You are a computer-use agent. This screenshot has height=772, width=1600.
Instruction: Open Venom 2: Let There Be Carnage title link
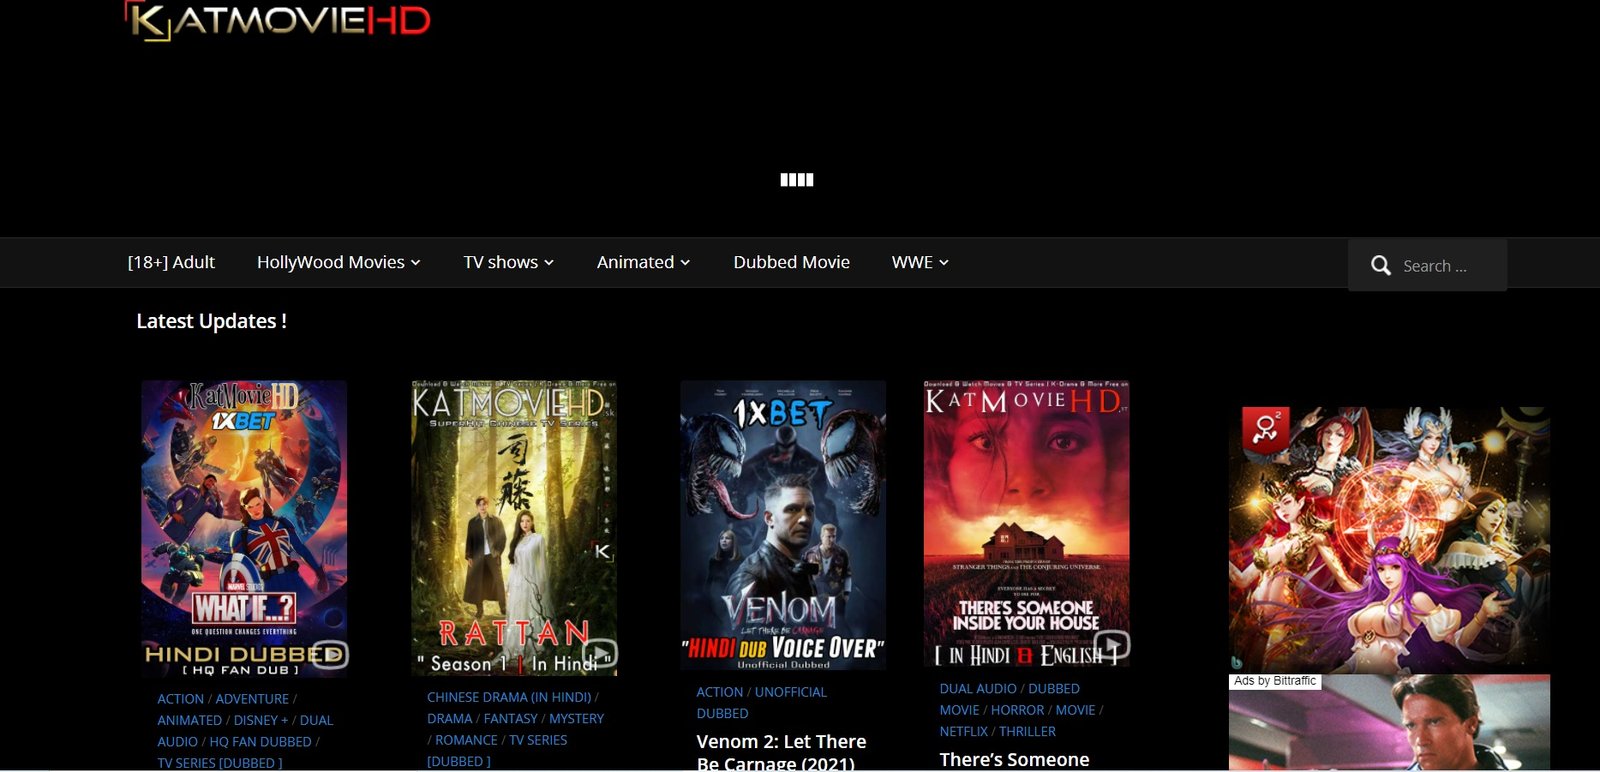(781, 752)
